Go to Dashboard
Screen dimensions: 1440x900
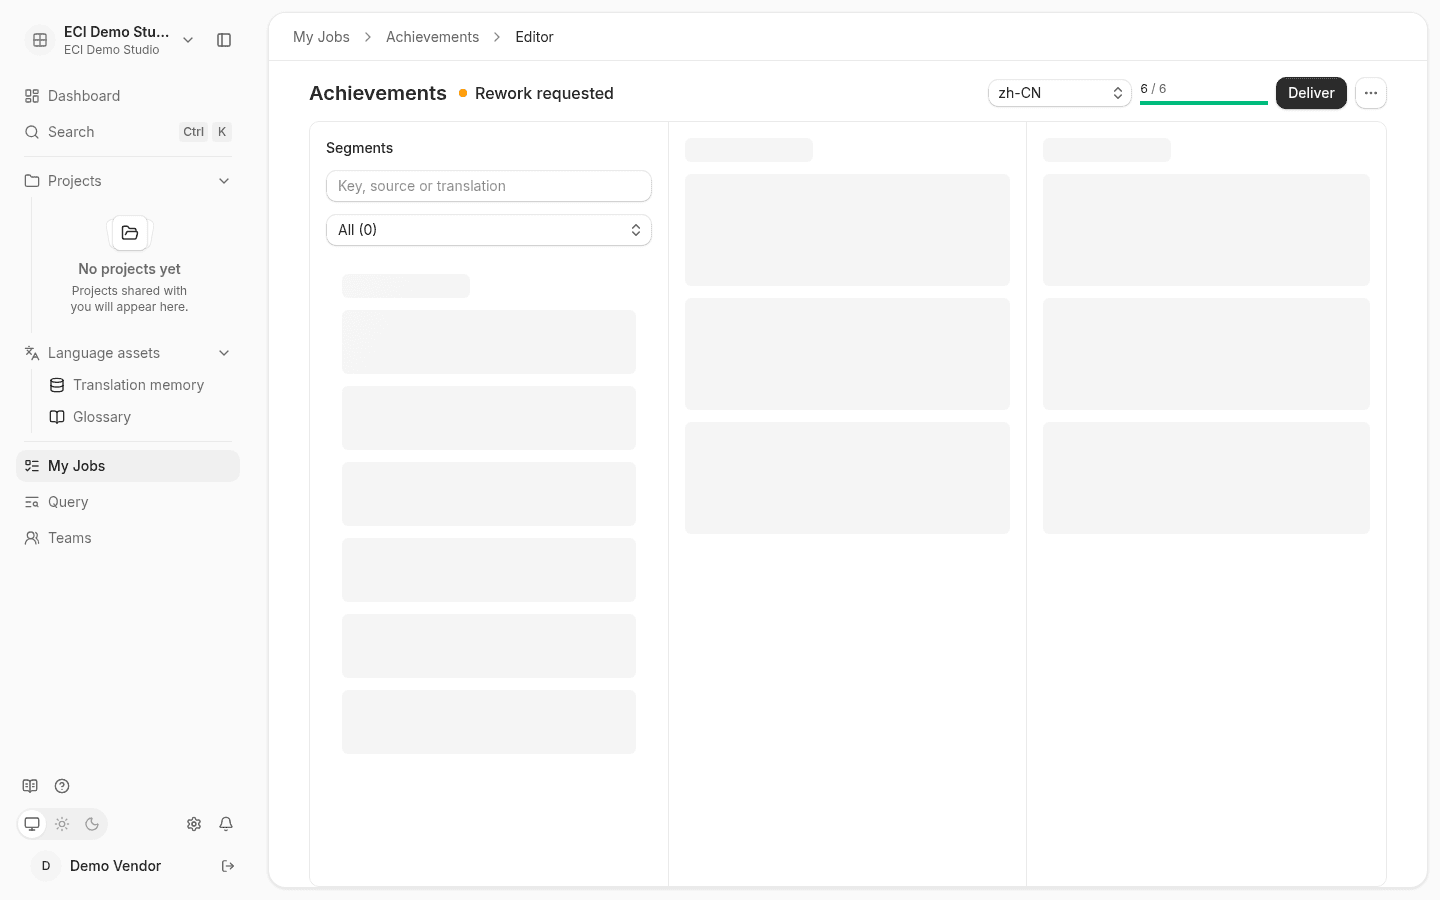[x=128, y=96]
